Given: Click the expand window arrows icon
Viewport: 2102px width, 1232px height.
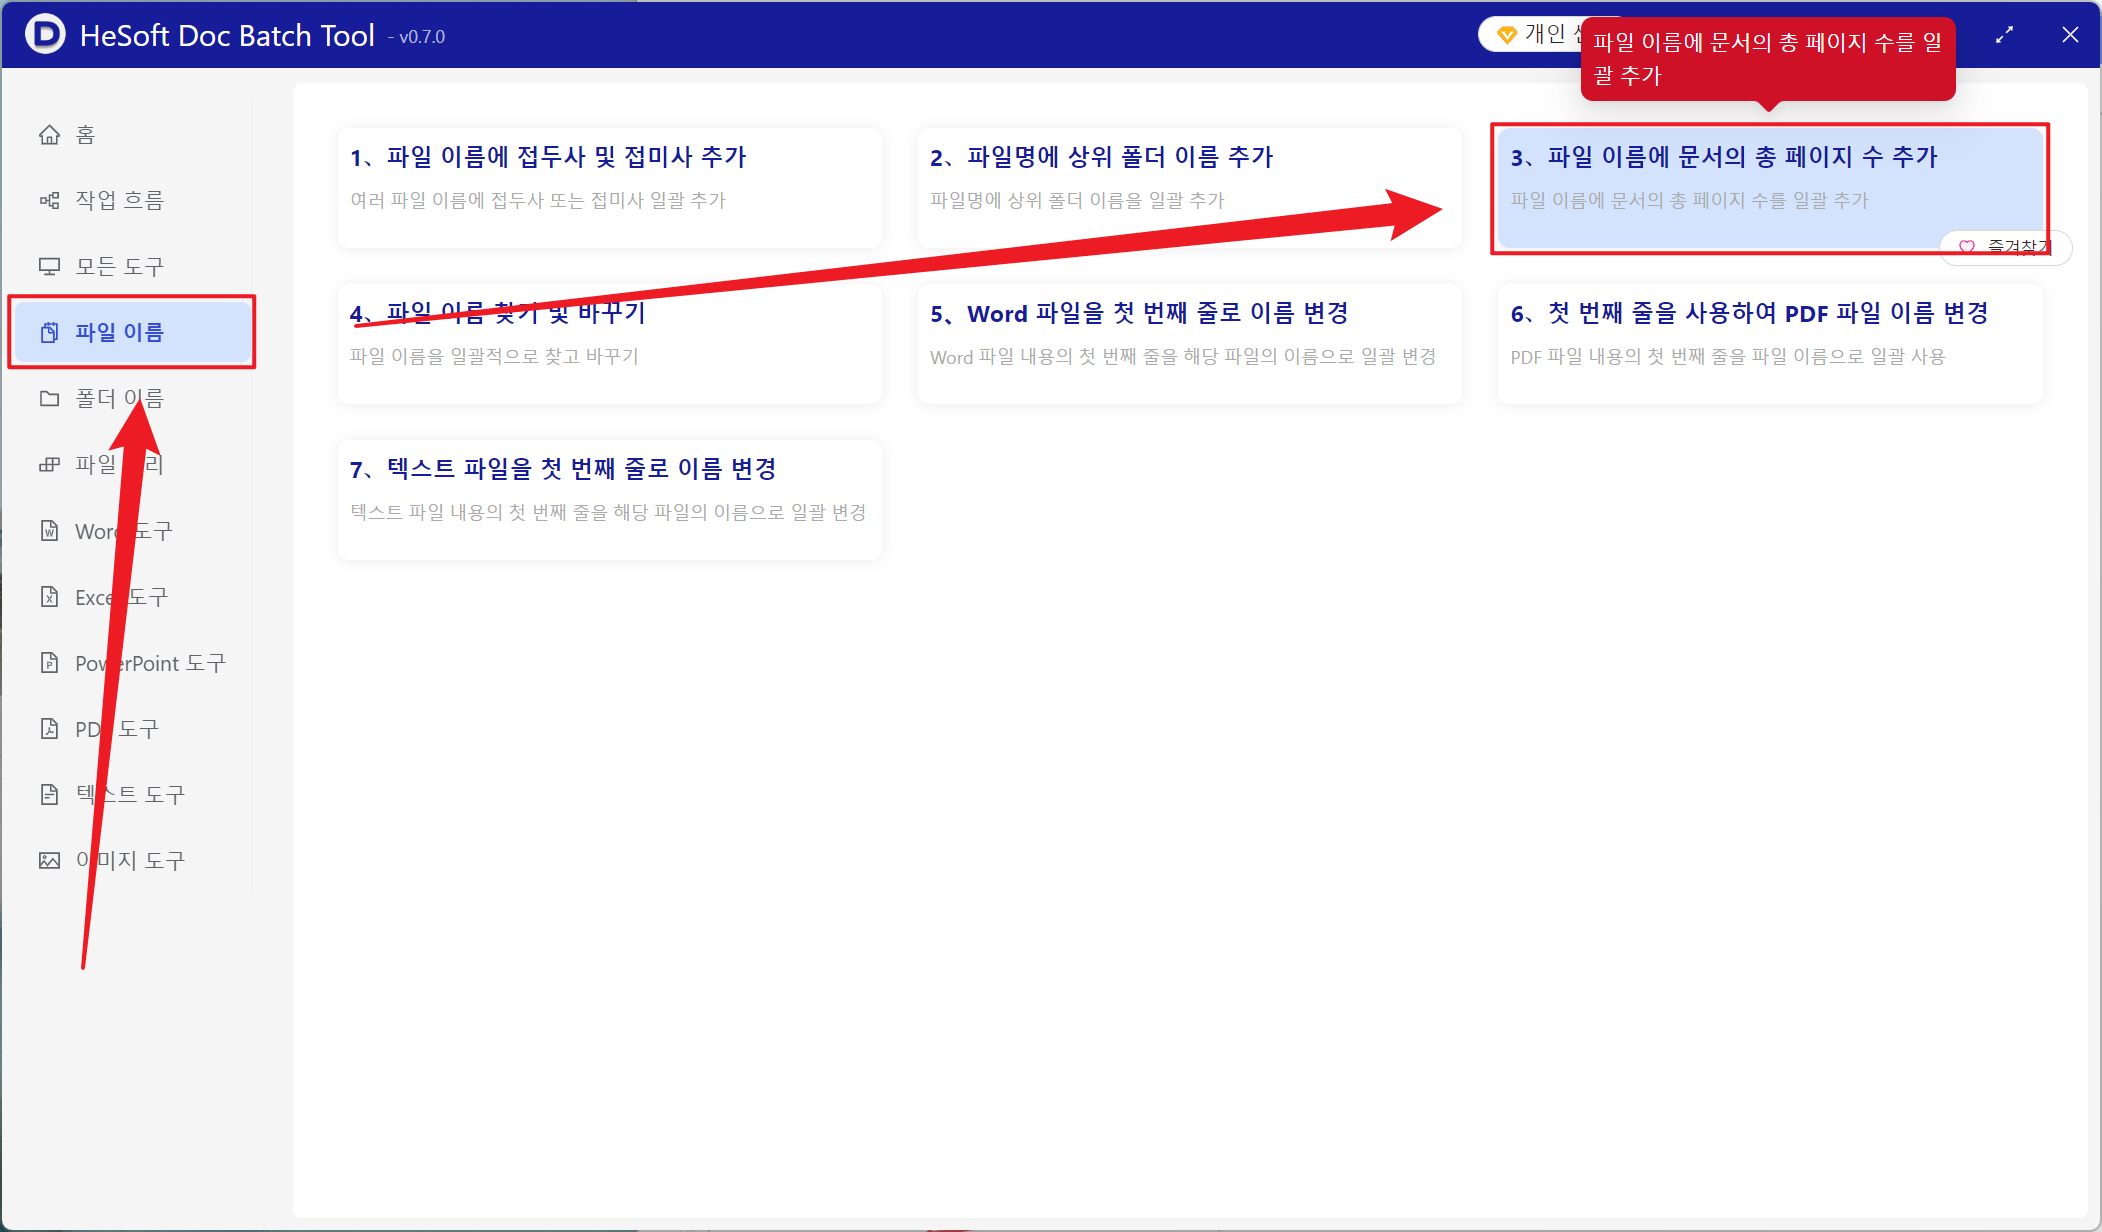Looking at the screenshot, I should pyautogui.click(x=2004, y=35).
